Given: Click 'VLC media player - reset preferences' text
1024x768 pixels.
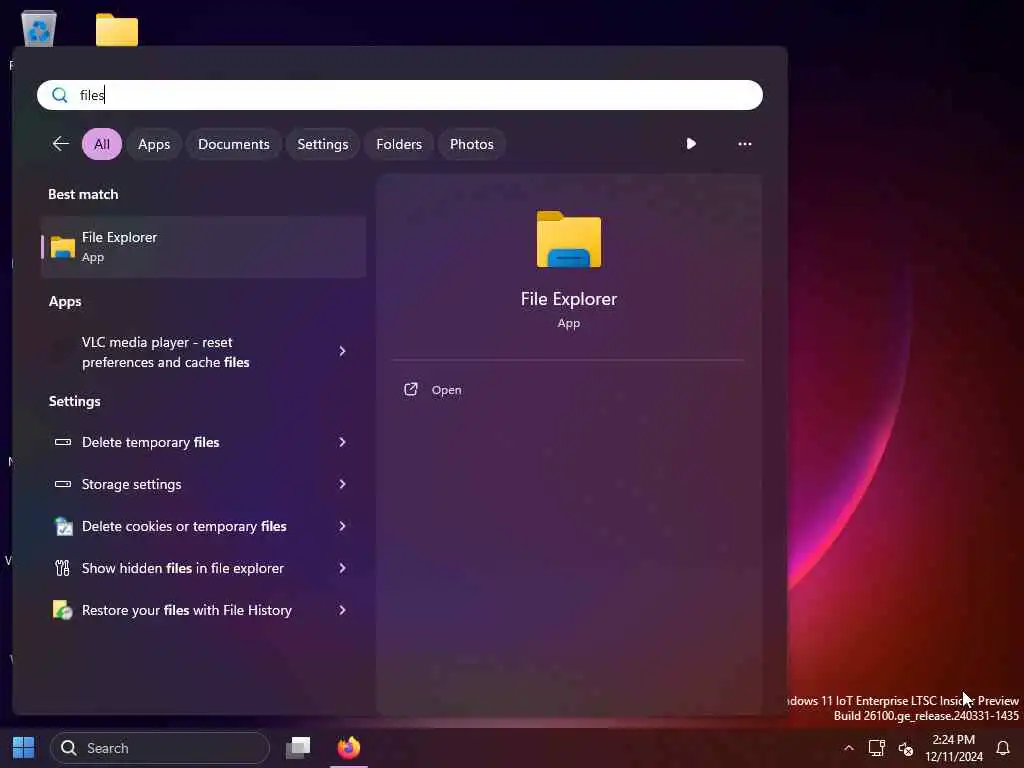Looking at the screenshot, I should 166,352.
